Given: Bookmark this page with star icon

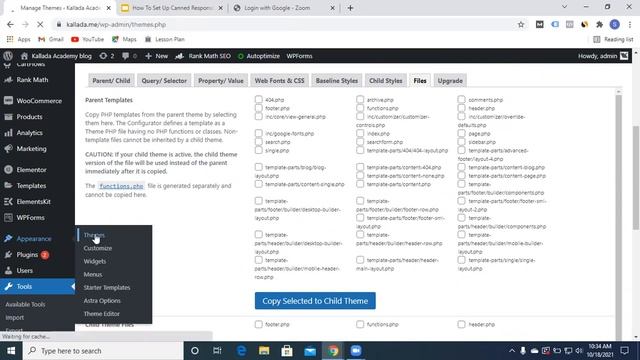Looking at the screenshot, I should point(521,24).
